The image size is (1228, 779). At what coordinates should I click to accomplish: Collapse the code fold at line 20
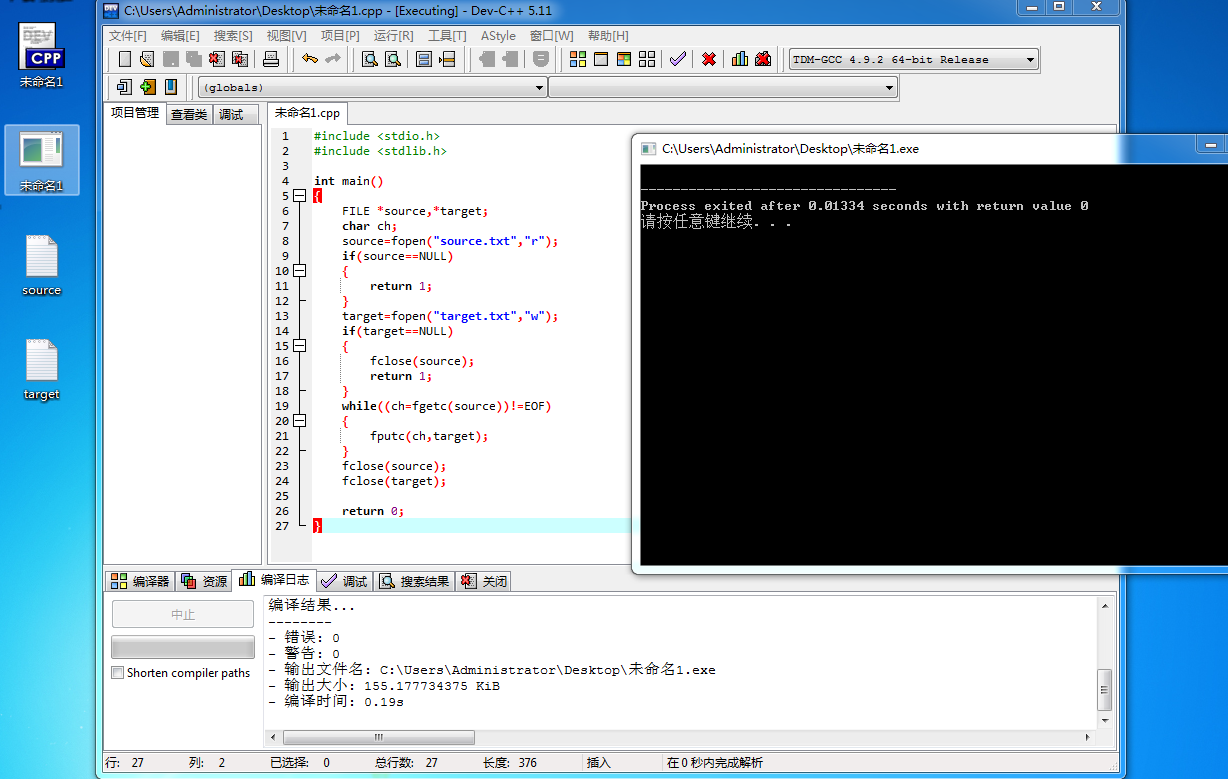point(299,421)
